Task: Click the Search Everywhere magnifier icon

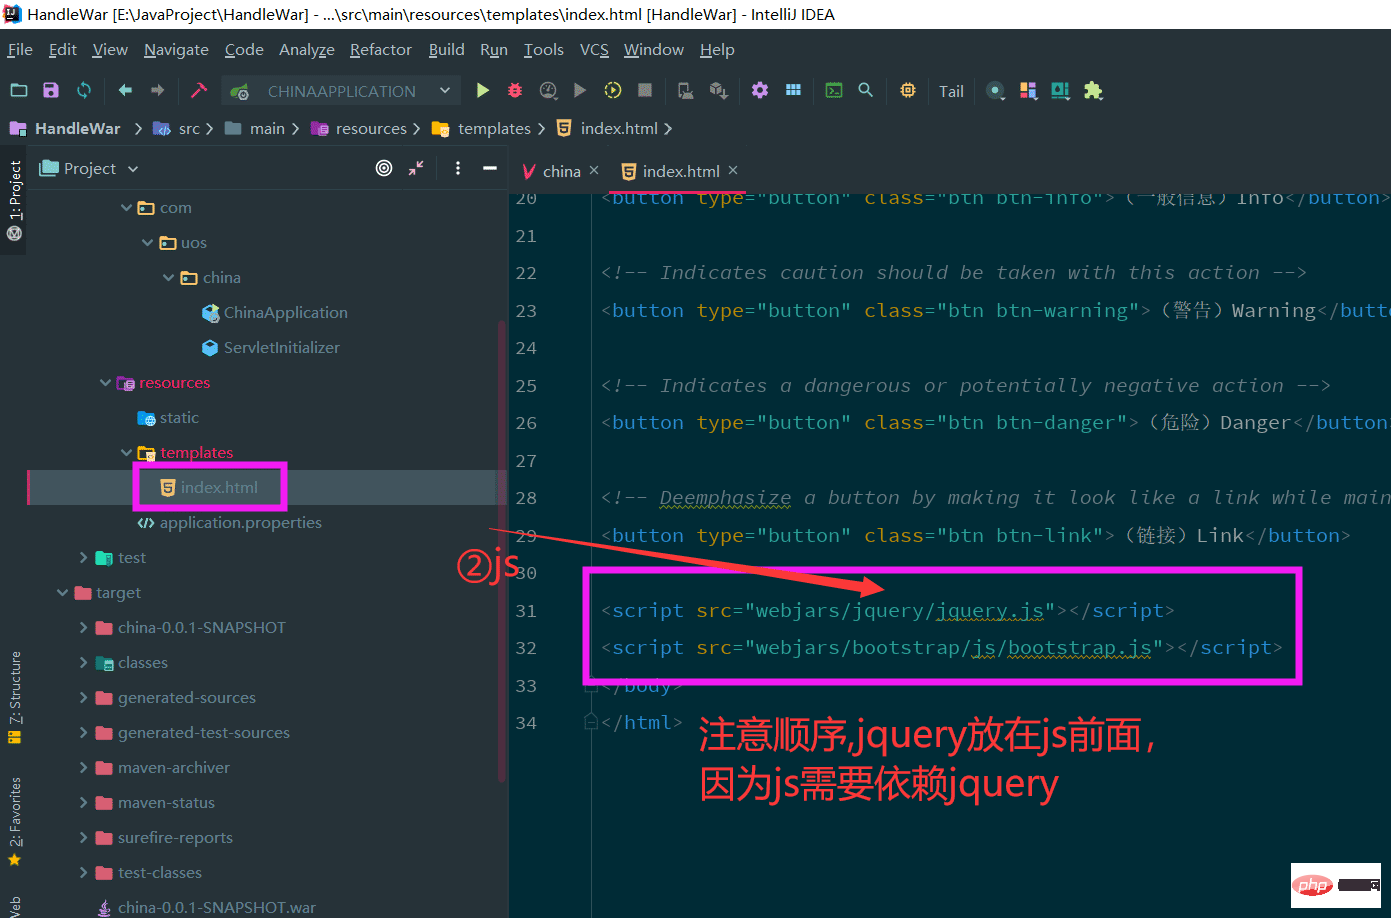Action: point(866,90)
